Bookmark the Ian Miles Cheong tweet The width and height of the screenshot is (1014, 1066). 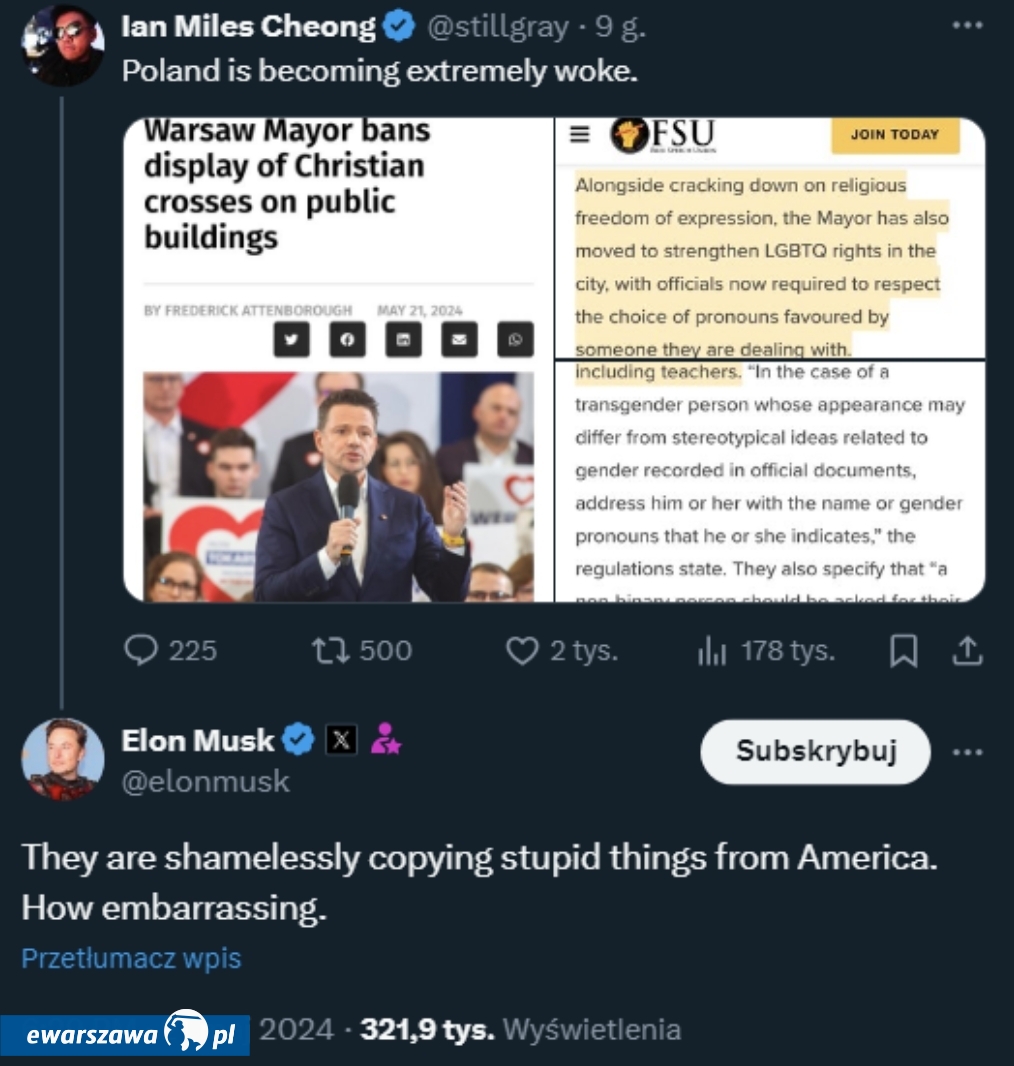click(903, 652)
